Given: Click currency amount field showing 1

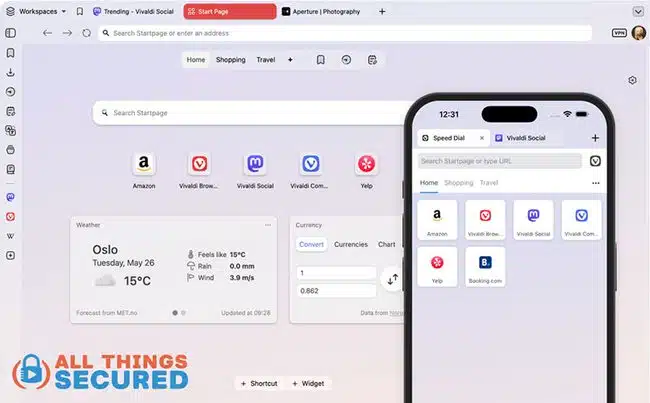Looking at the screenshot, I should pyautogui.click(x=336, y=273).
